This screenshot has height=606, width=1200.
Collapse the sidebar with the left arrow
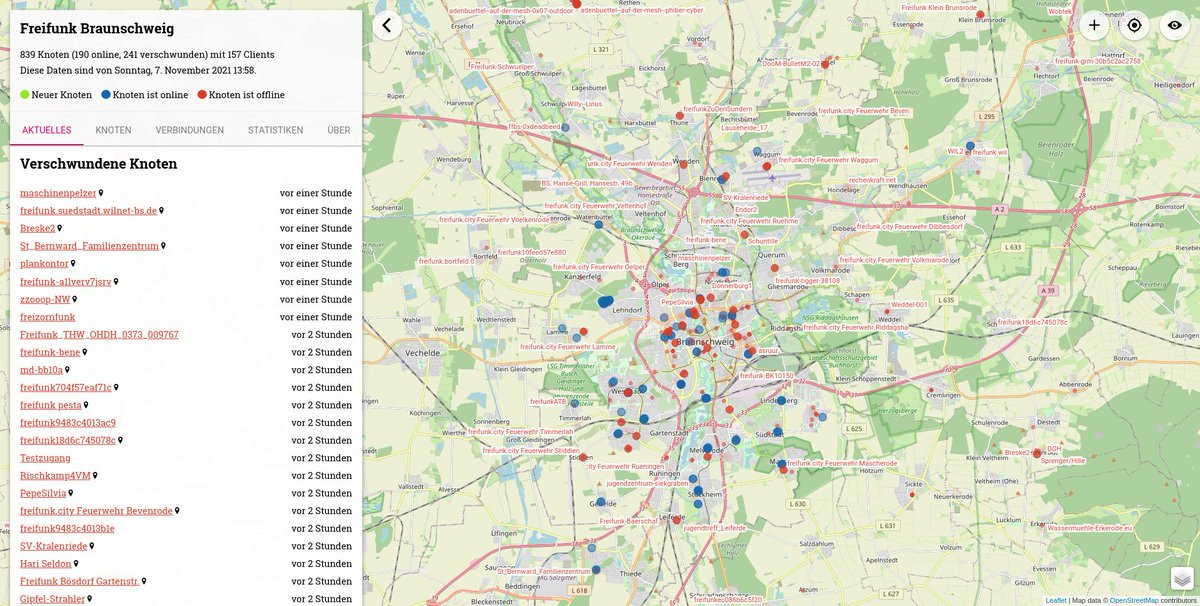[x=388, y=24]
